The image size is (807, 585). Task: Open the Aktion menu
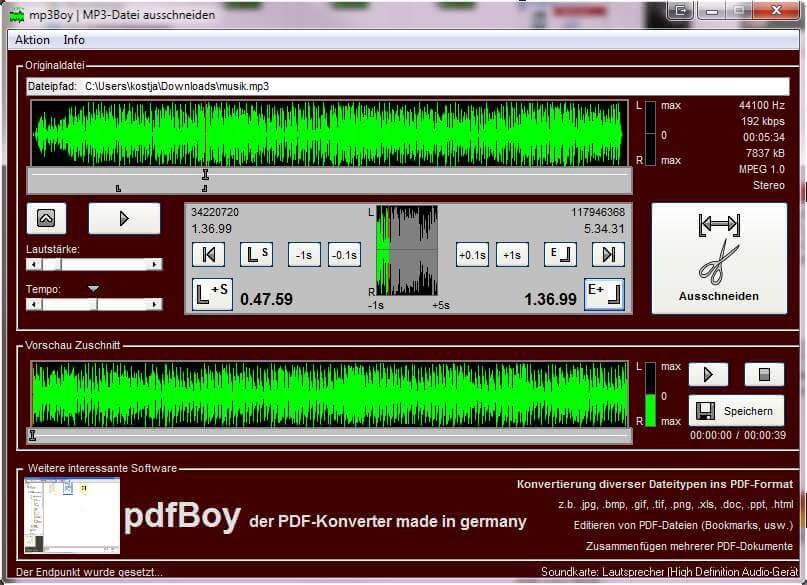click(31, 40)
